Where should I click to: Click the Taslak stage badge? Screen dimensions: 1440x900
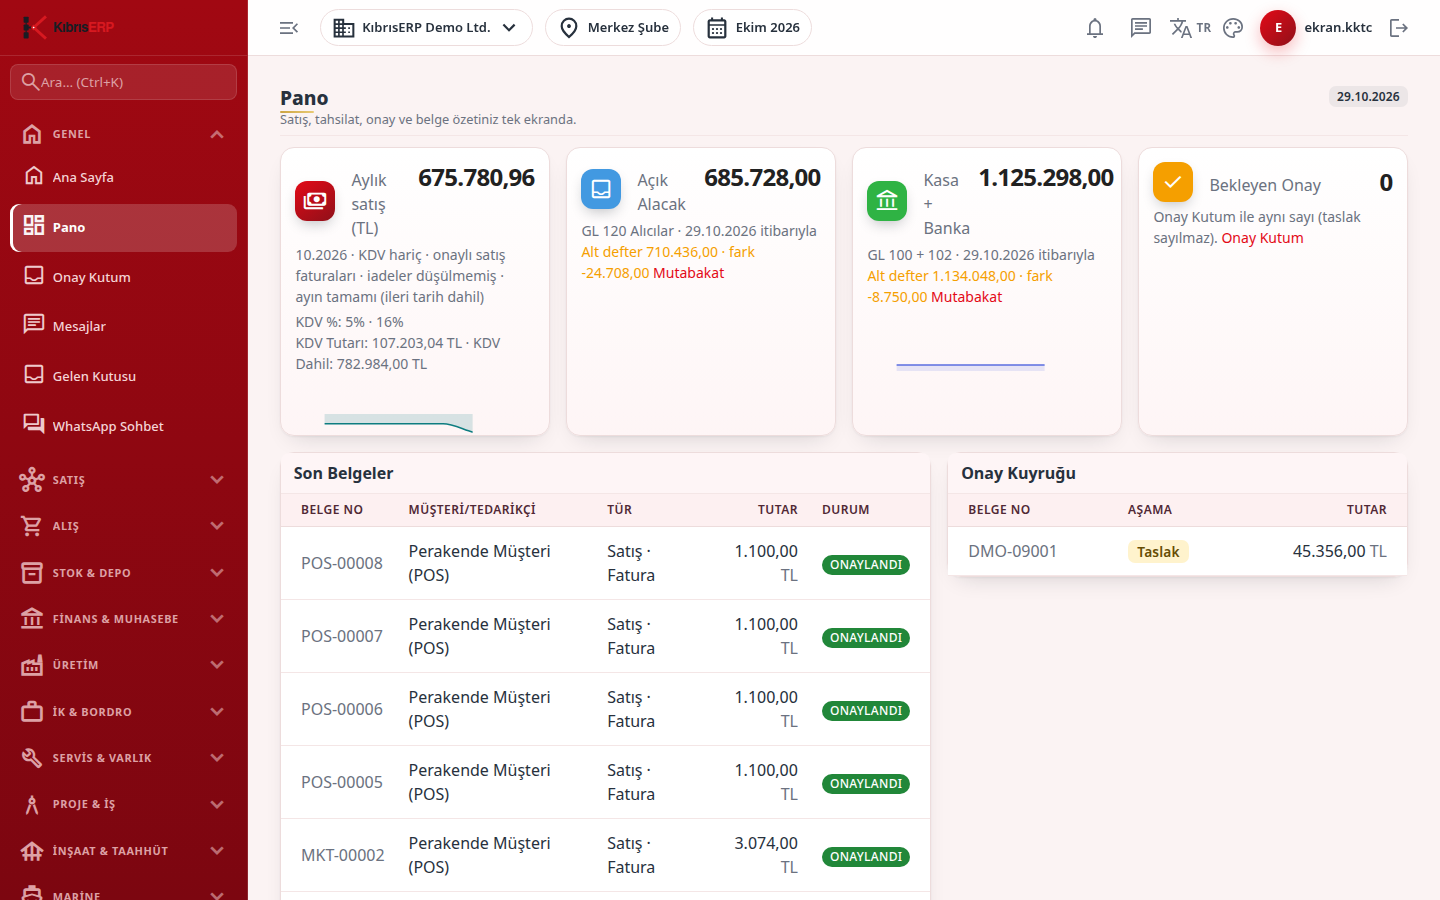click(1158, 552)
